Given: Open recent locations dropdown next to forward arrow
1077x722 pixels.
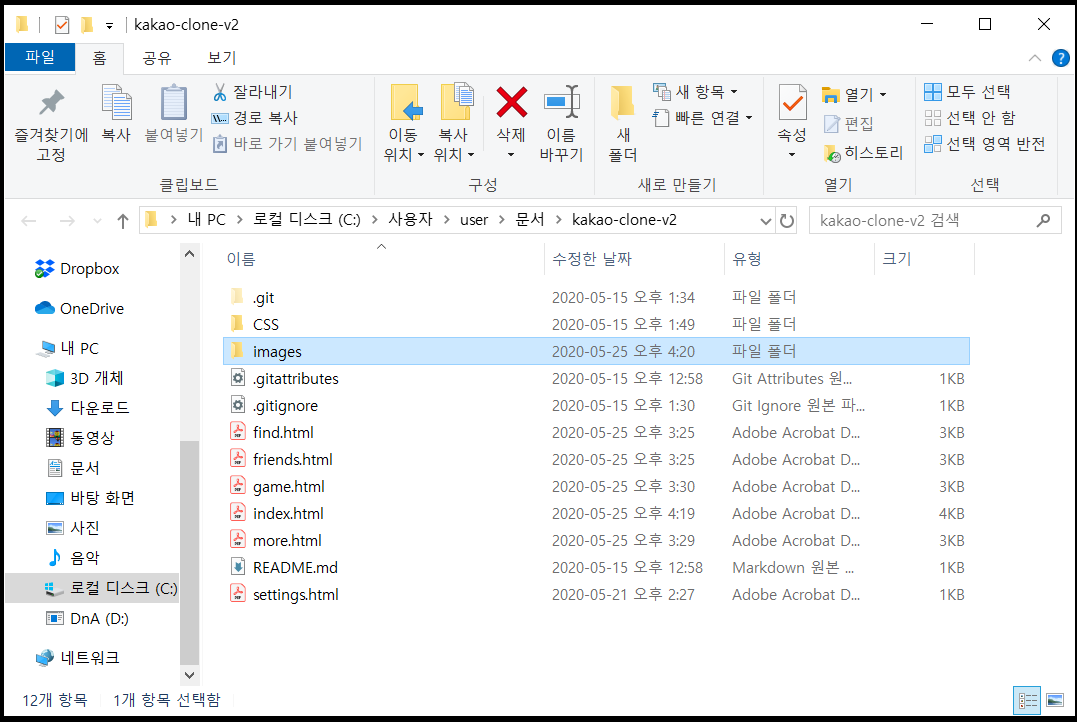Looking at the screenshot, I should [97, 221].
